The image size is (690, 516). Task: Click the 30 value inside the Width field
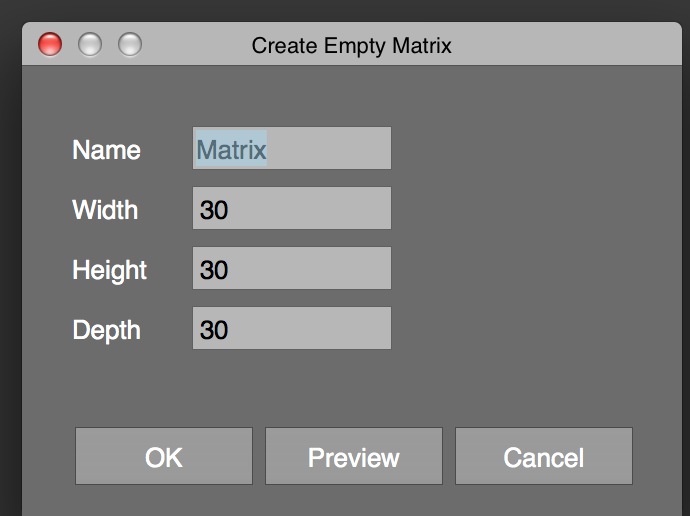coord(214,209)
